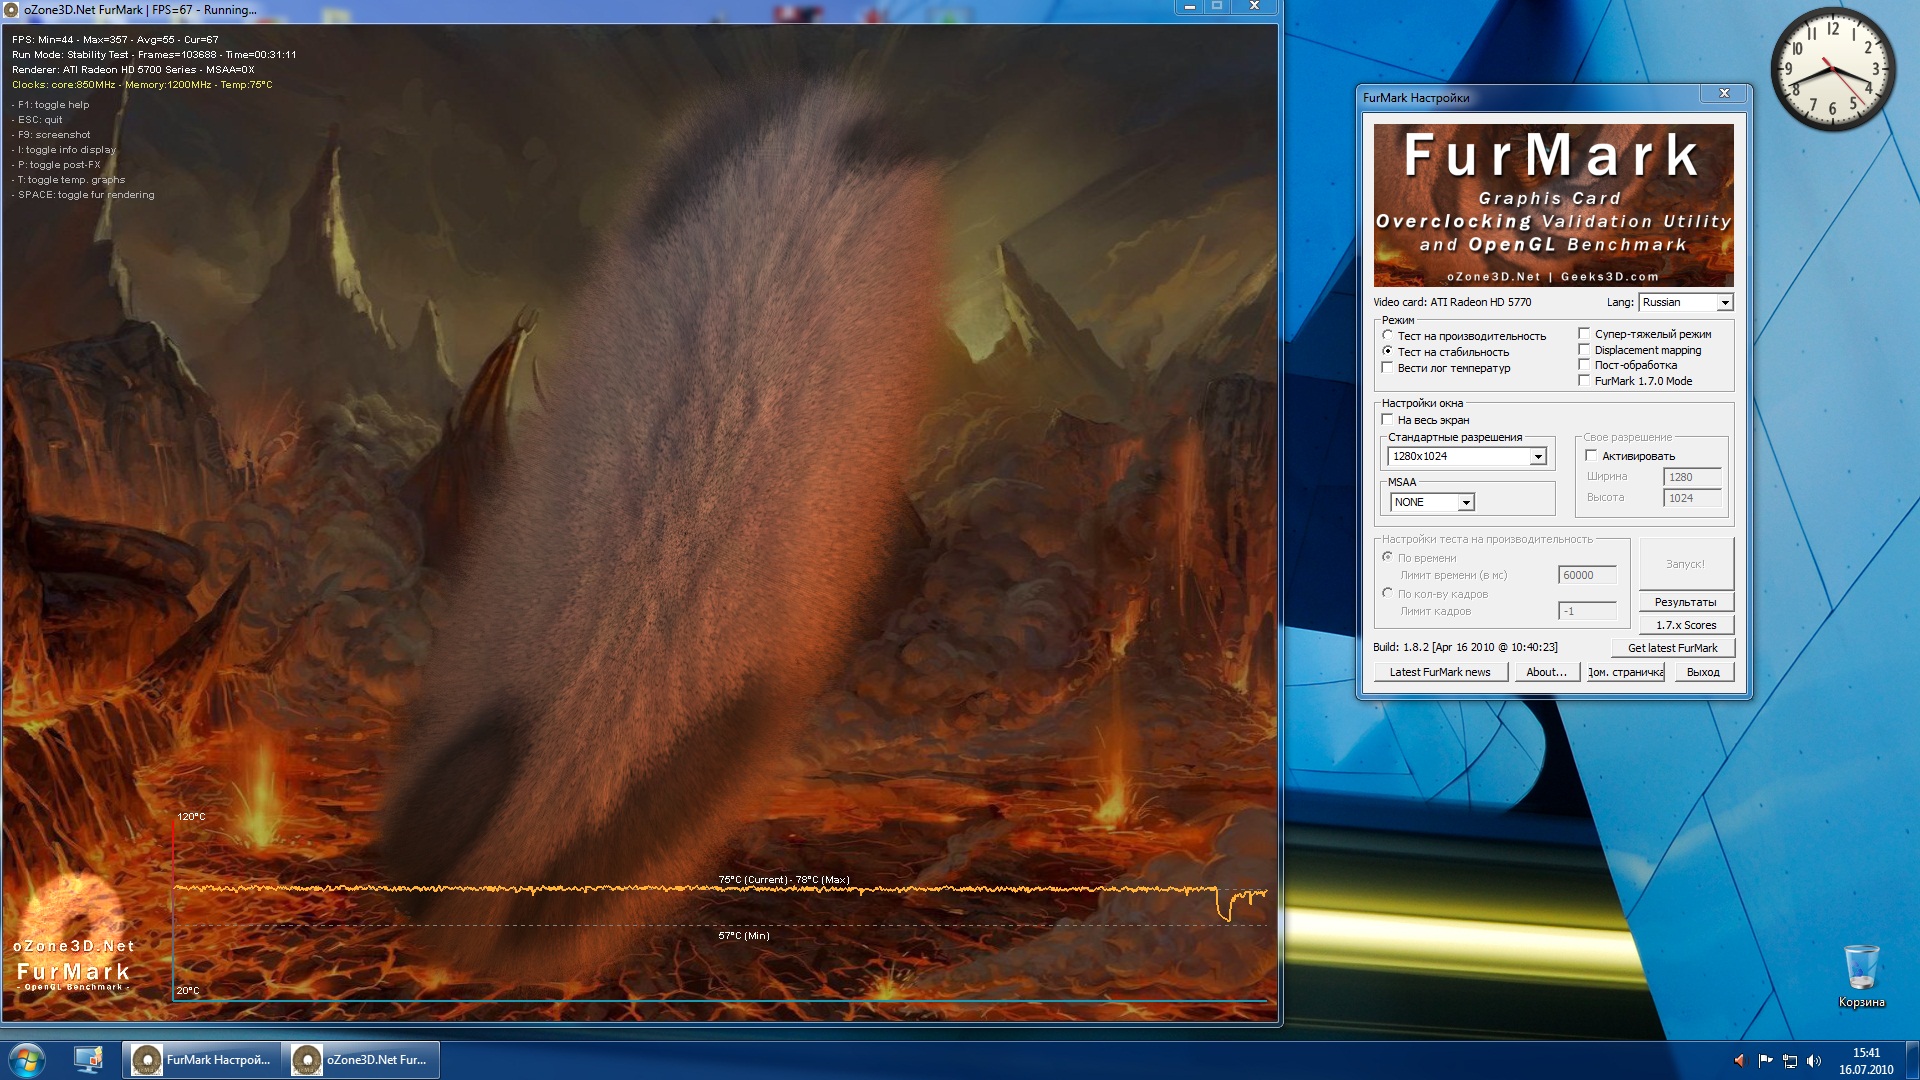Viewport: 1920px width, 1080px height.
Task: Open Latest FurMark news
Action: point(1439,672)
